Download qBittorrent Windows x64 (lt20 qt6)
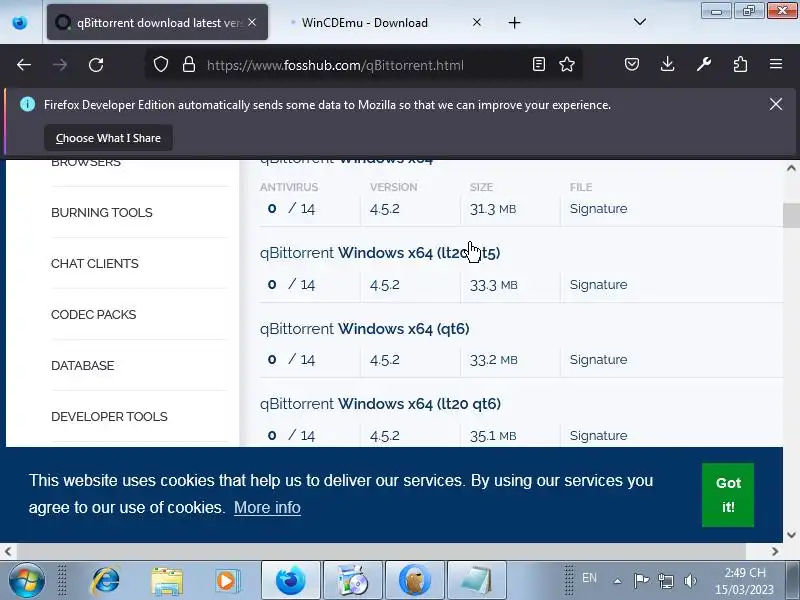Viewport: 800px width, 600px height. (x=380, y=404)
